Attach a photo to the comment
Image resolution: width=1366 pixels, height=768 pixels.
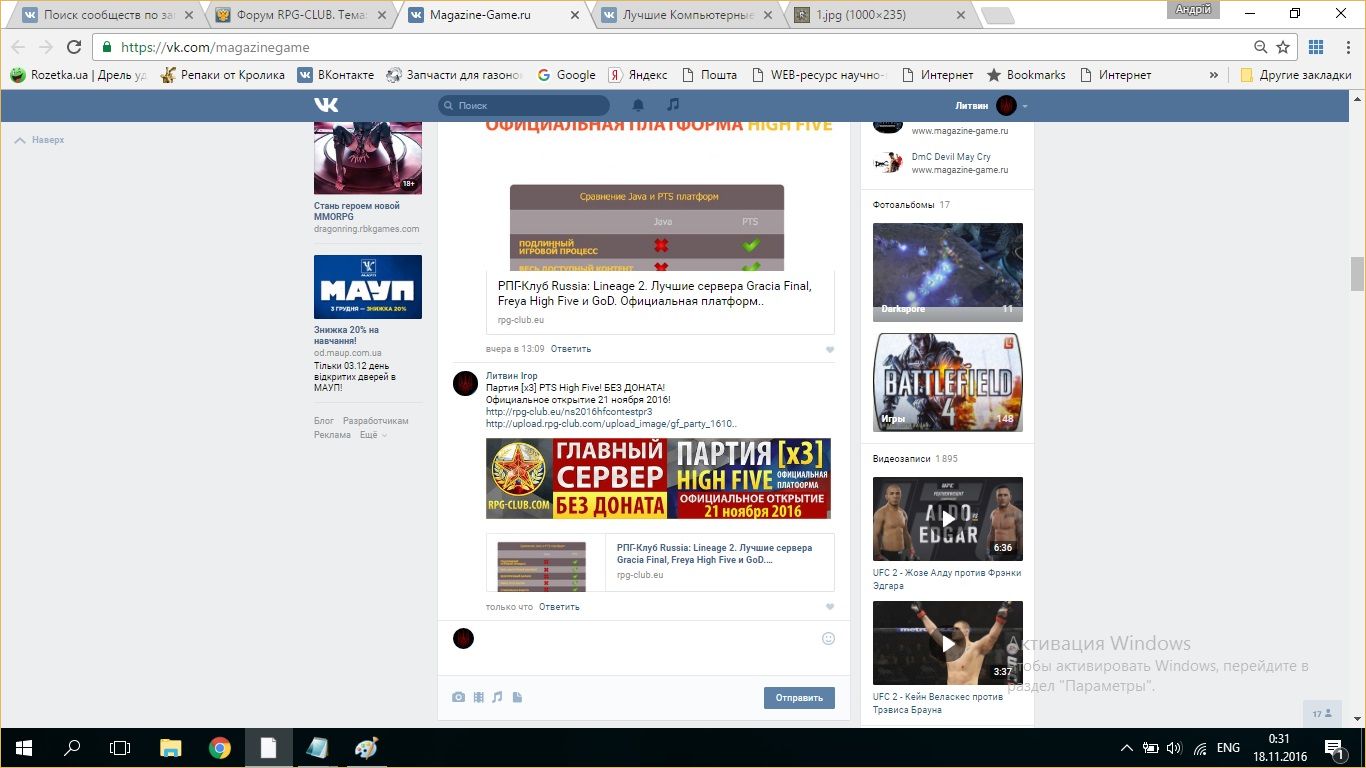(x=458, y=697)
